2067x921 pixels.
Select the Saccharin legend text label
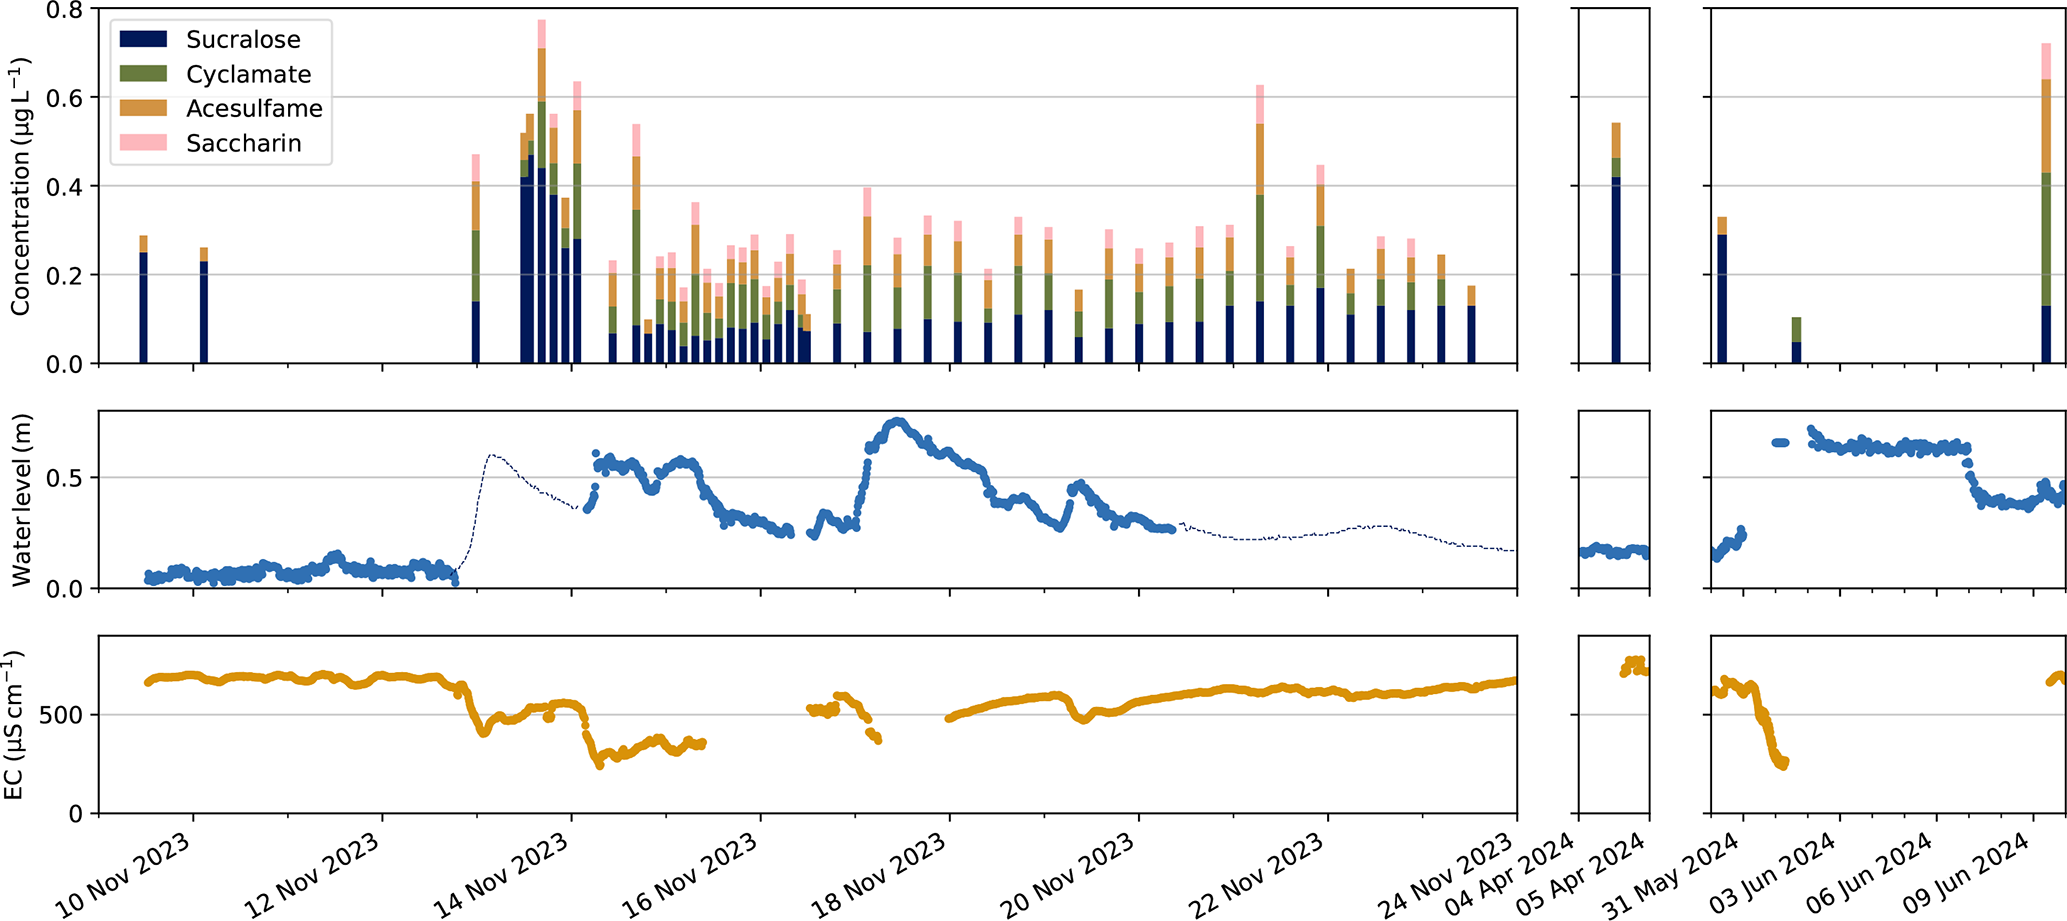pyautogui.click(x=243, y=143)
